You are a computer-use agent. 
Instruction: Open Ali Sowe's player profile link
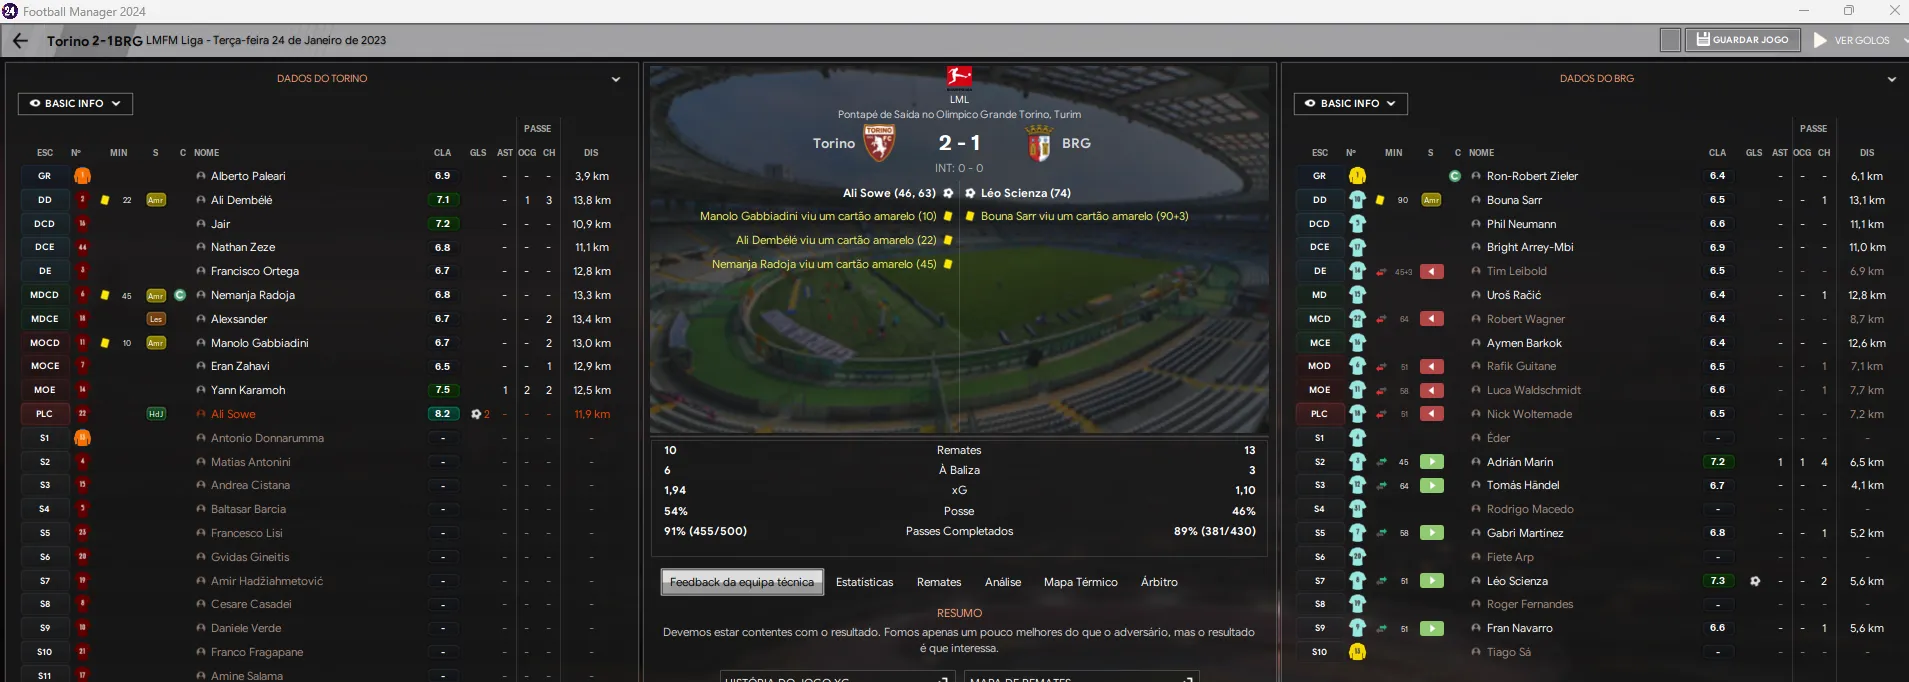coord(233,414)
